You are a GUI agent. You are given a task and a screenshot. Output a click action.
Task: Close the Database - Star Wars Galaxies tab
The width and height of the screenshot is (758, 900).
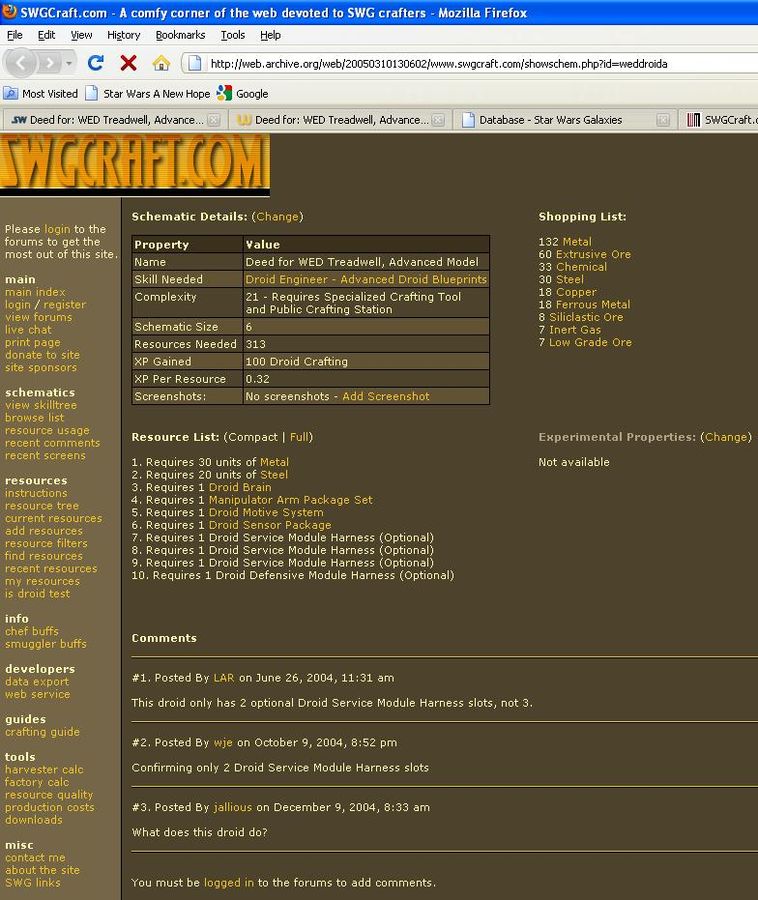(x=663, y=120)
